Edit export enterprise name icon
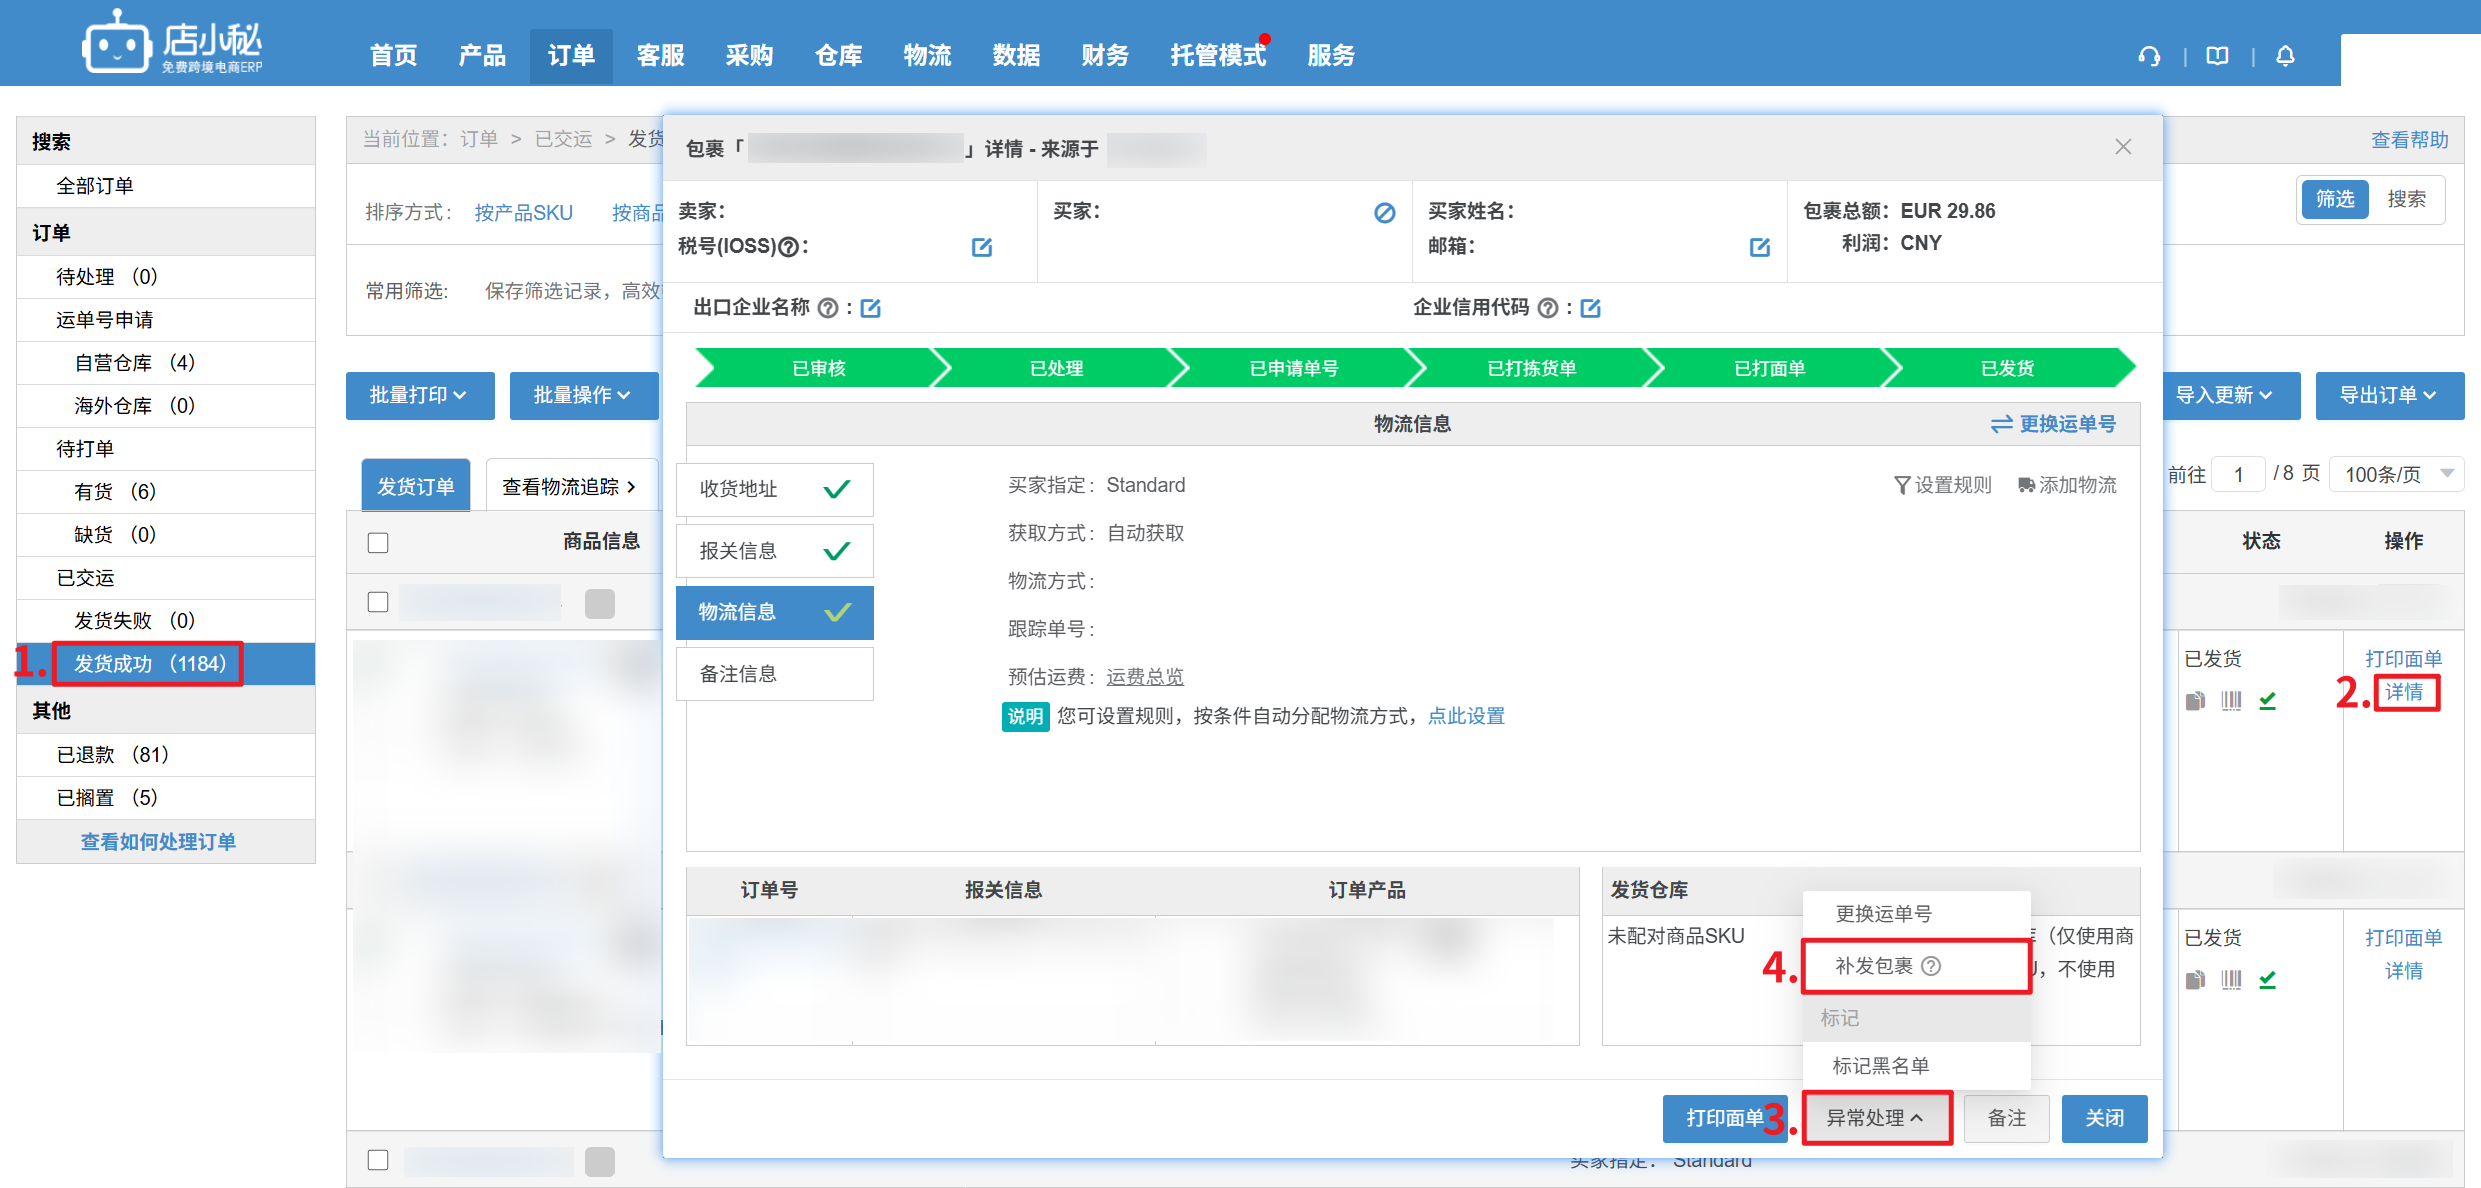Image resolution: width=2481 pixels, height=1188 pixels. [x=871, y=308]
